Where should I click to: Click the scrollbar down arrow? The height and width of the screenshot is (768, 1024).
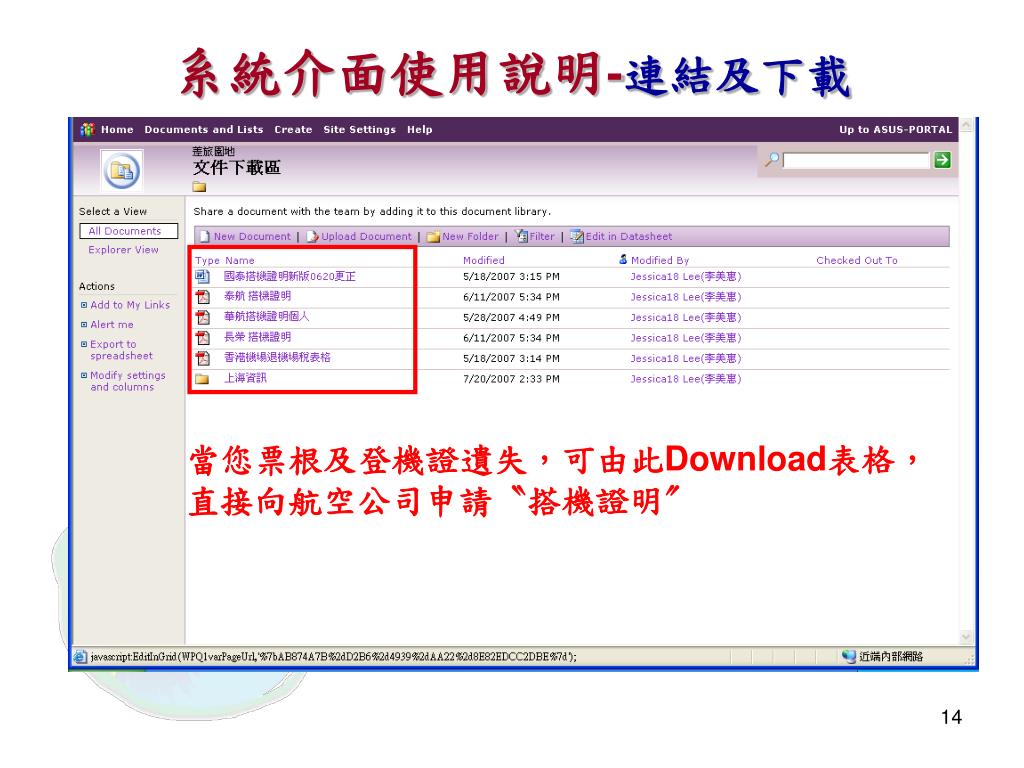click(966, 637)
